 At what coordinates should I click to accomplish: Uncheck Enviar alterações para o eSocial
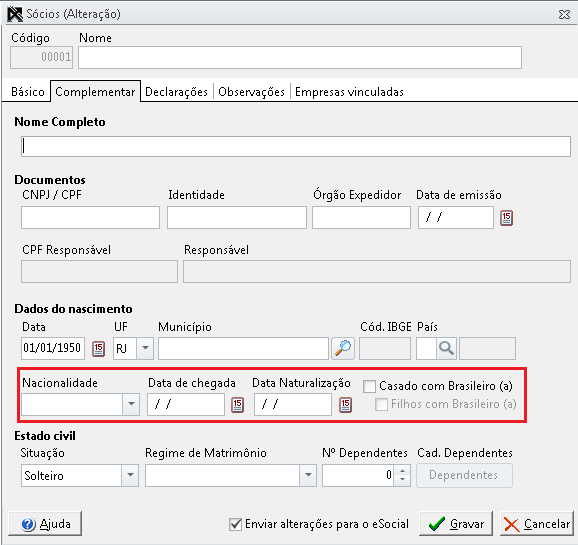point(235,524)
